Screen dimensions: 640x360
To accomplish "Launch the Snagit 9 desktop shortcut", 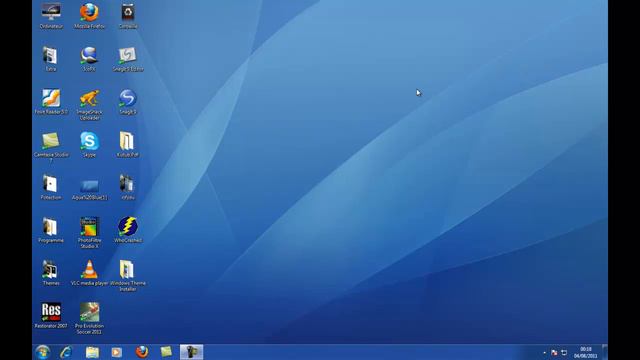I will click(128, 102).
